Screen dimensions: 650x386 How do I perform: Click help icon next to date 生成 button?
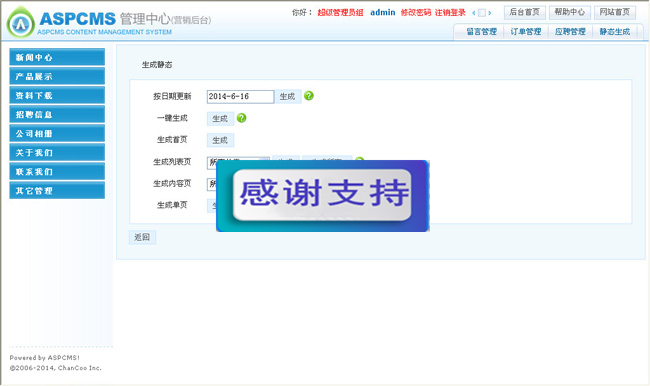[309, 96]
